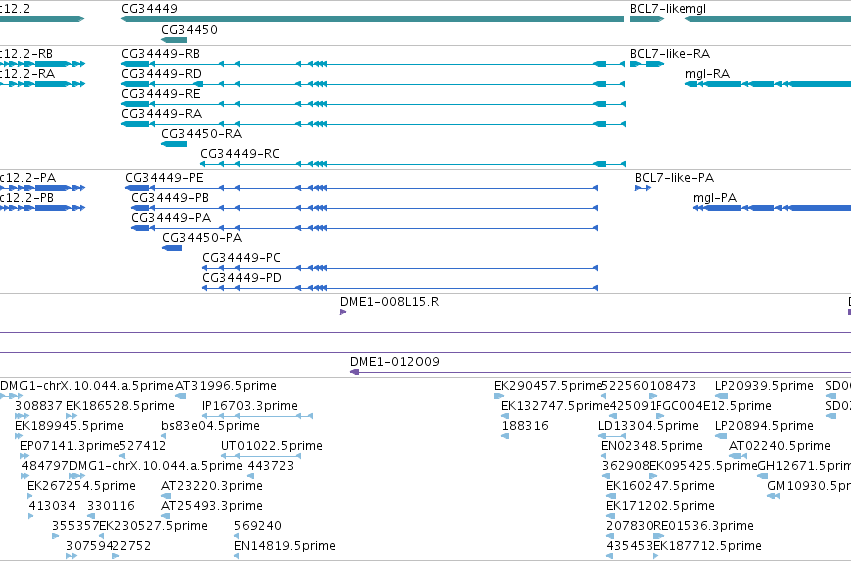Select the mgl-PA protein label
This screenshot has width=851, height=561.
click(x=715, y=198)
